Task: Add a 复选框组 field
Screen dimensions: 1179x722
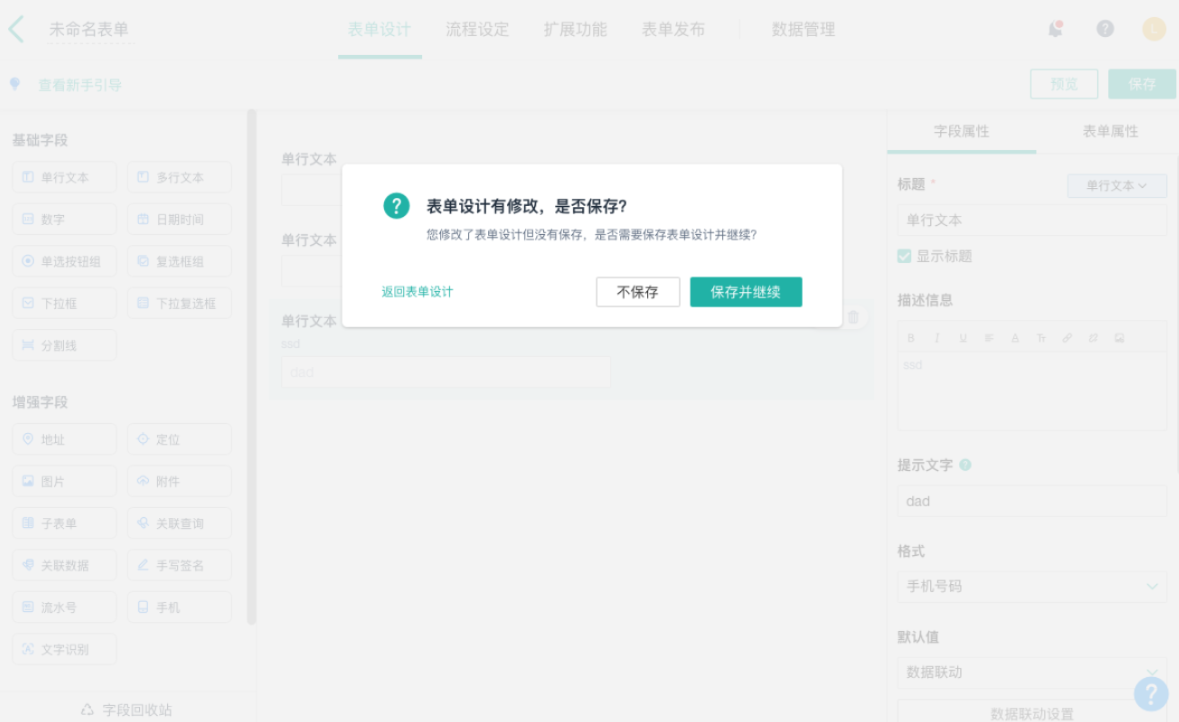Action: (x=180, y=262)
